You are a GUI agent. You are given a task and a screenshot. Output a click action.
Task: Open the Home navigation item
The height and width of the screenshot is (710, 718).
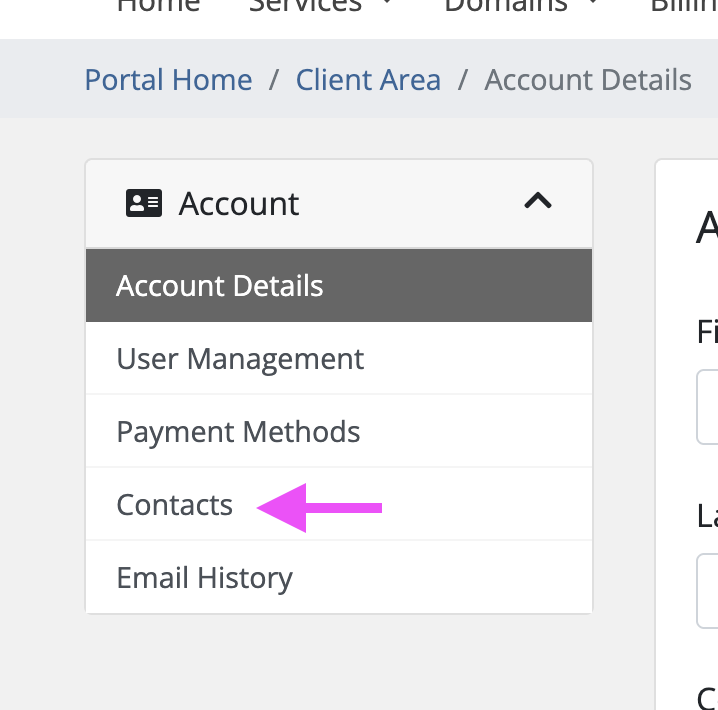pos(158,5)
